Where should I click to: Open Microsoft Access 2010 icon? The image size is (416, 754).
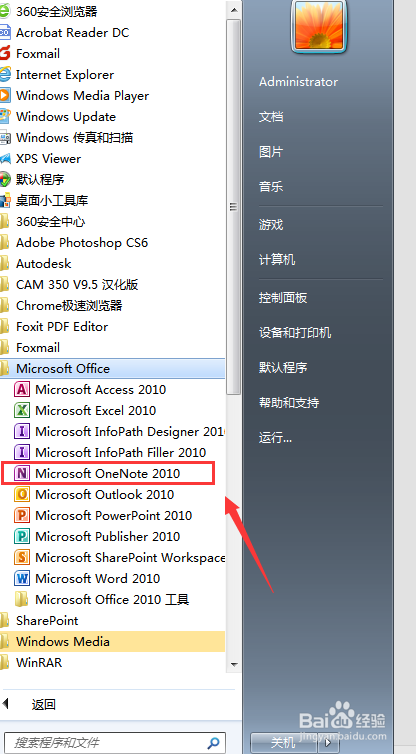21,390
